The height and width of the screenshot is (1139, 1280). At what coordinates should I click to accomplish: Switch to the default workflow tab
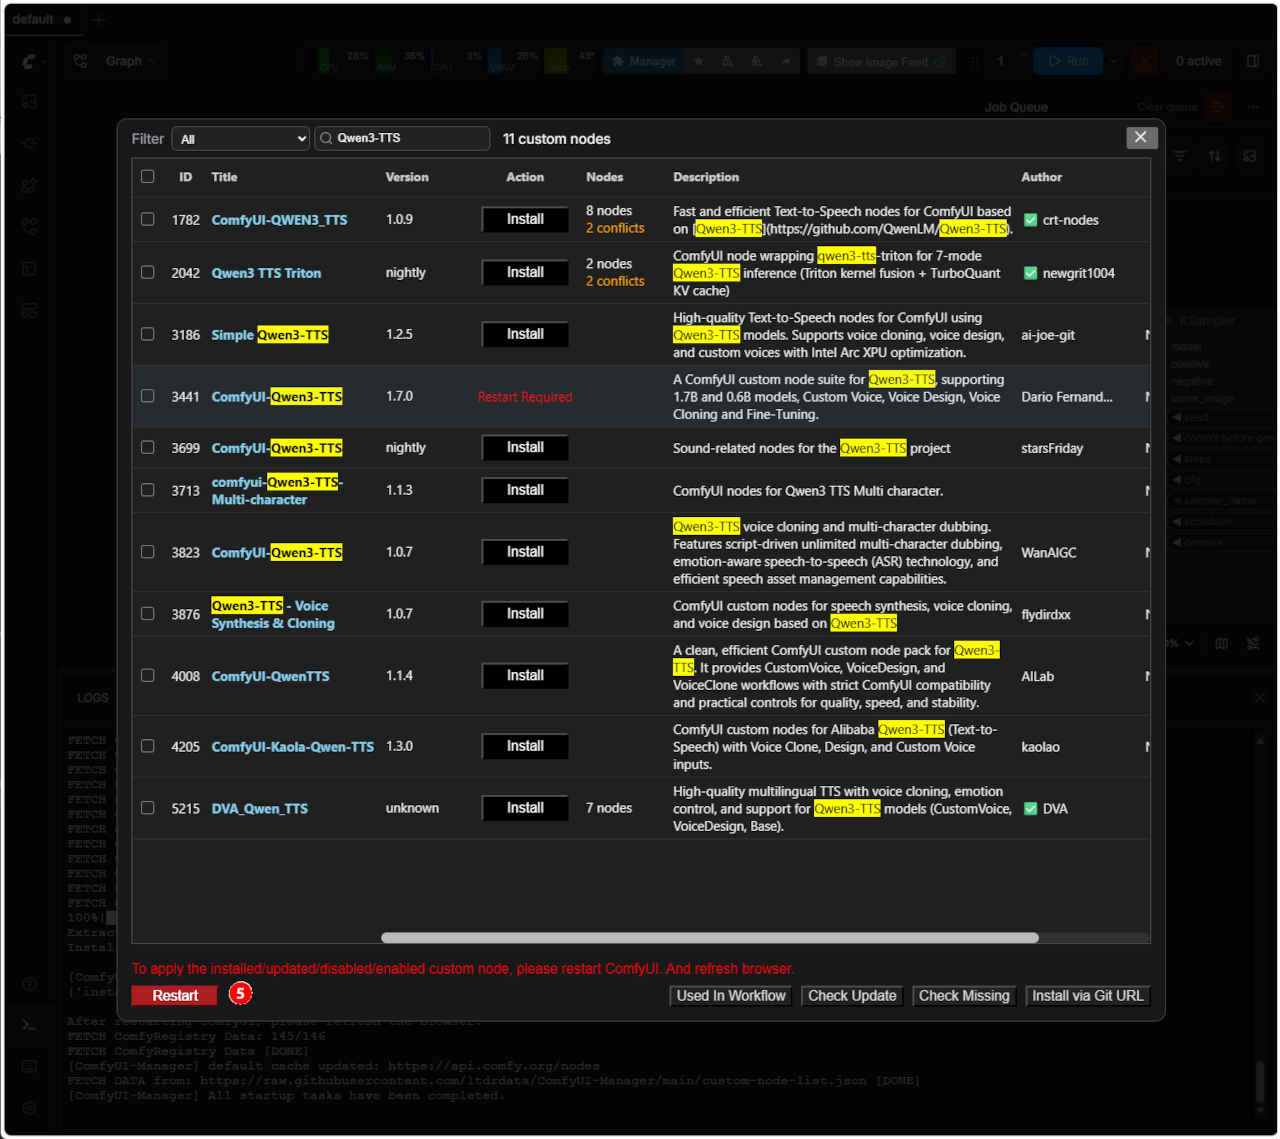pyautogui.click(x=42, y=19)
